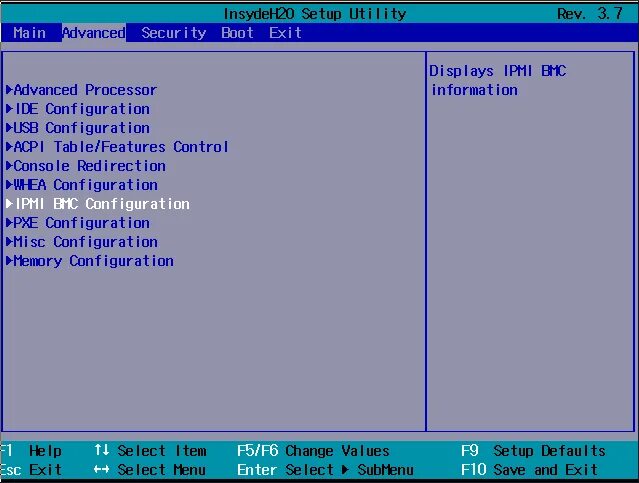Click Enter Select SubMenu hint

click(x=325, y=470)
